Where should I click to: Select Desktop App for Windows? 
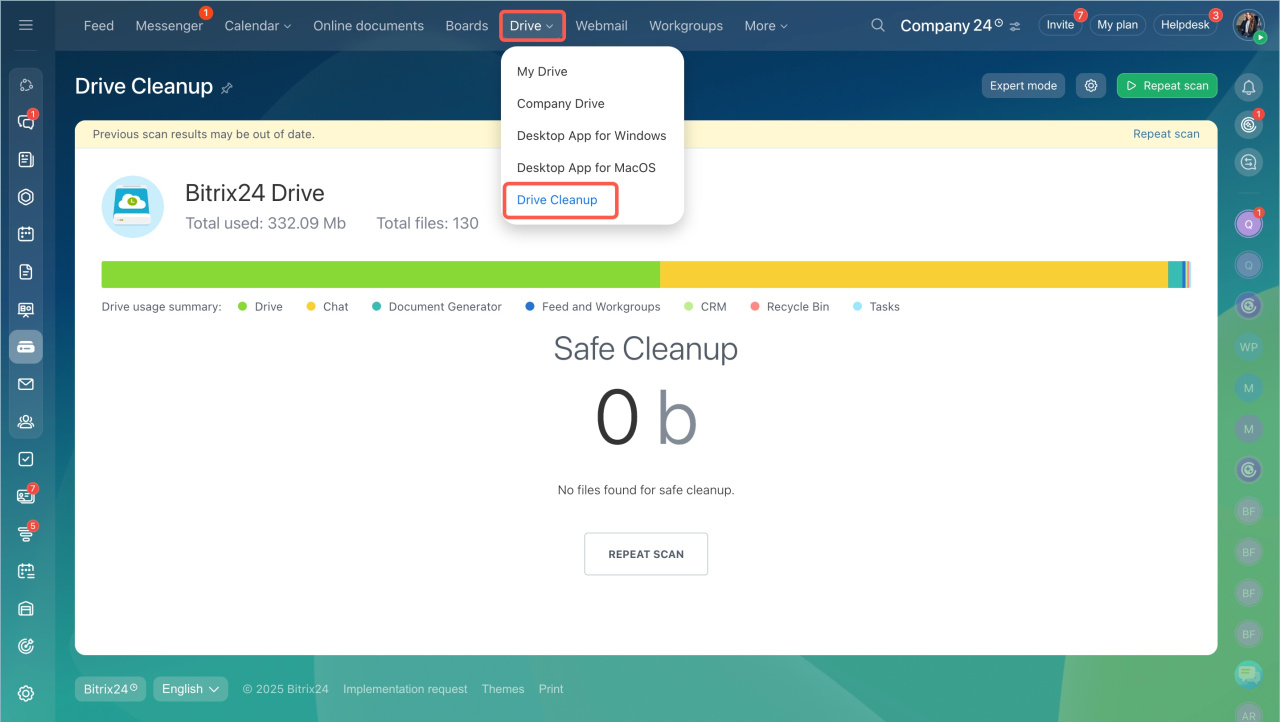pos(591,136)
